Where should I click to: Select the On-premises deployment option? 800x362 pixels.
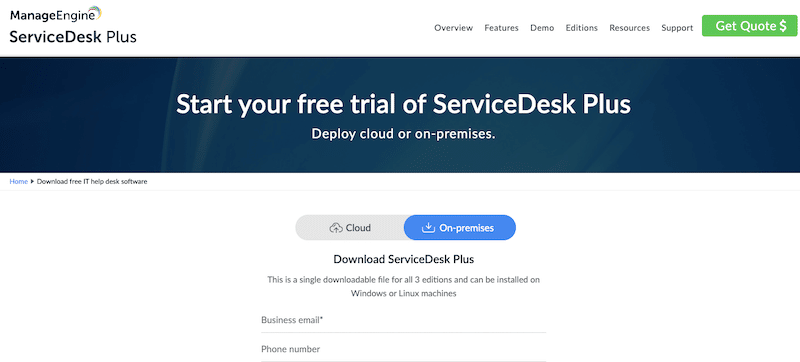[460, 227]
